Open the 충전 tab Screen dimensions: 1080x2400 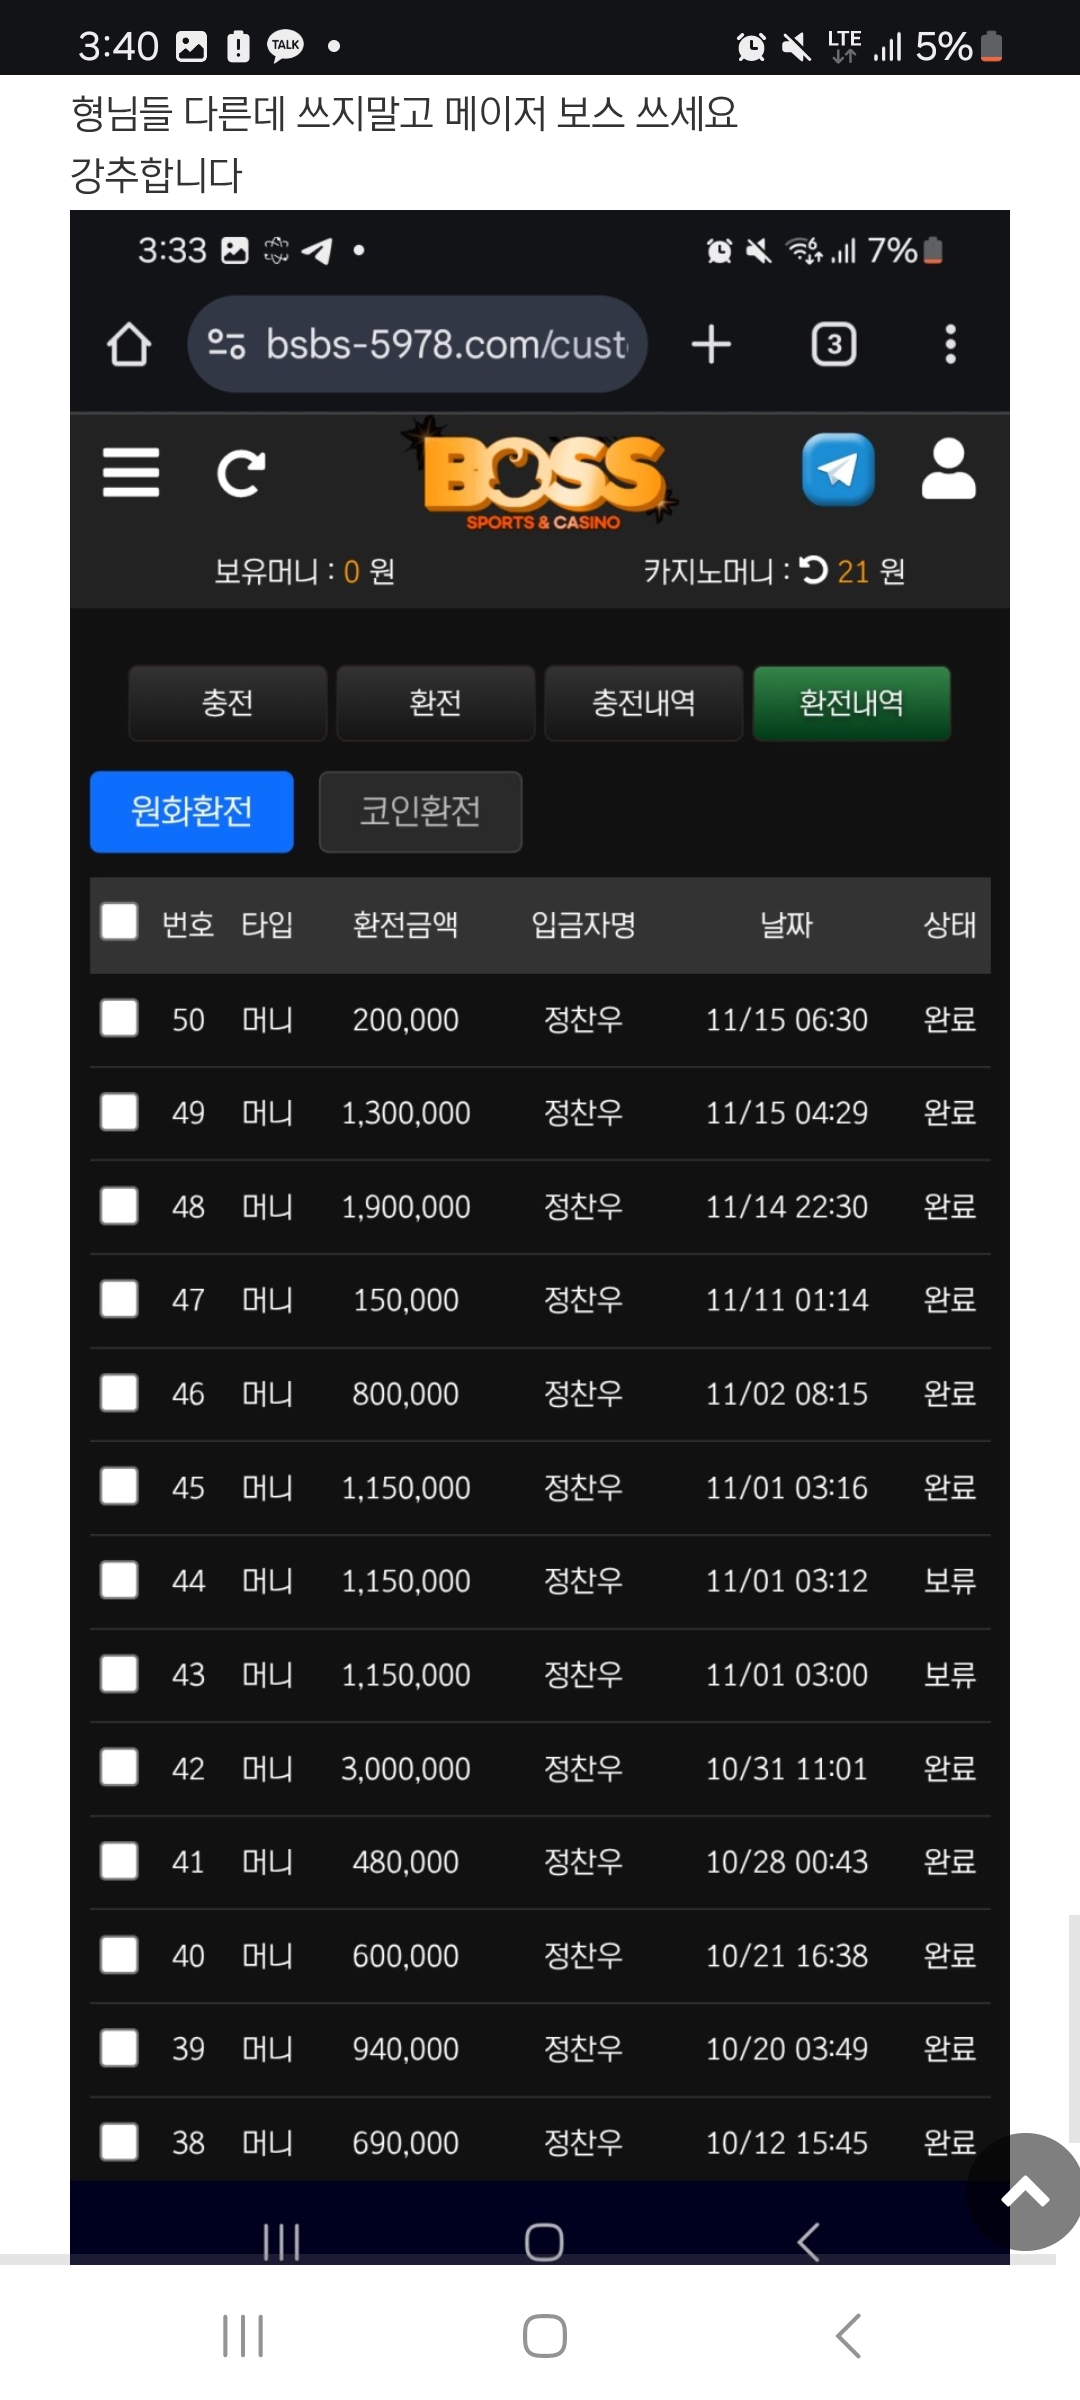228,703
